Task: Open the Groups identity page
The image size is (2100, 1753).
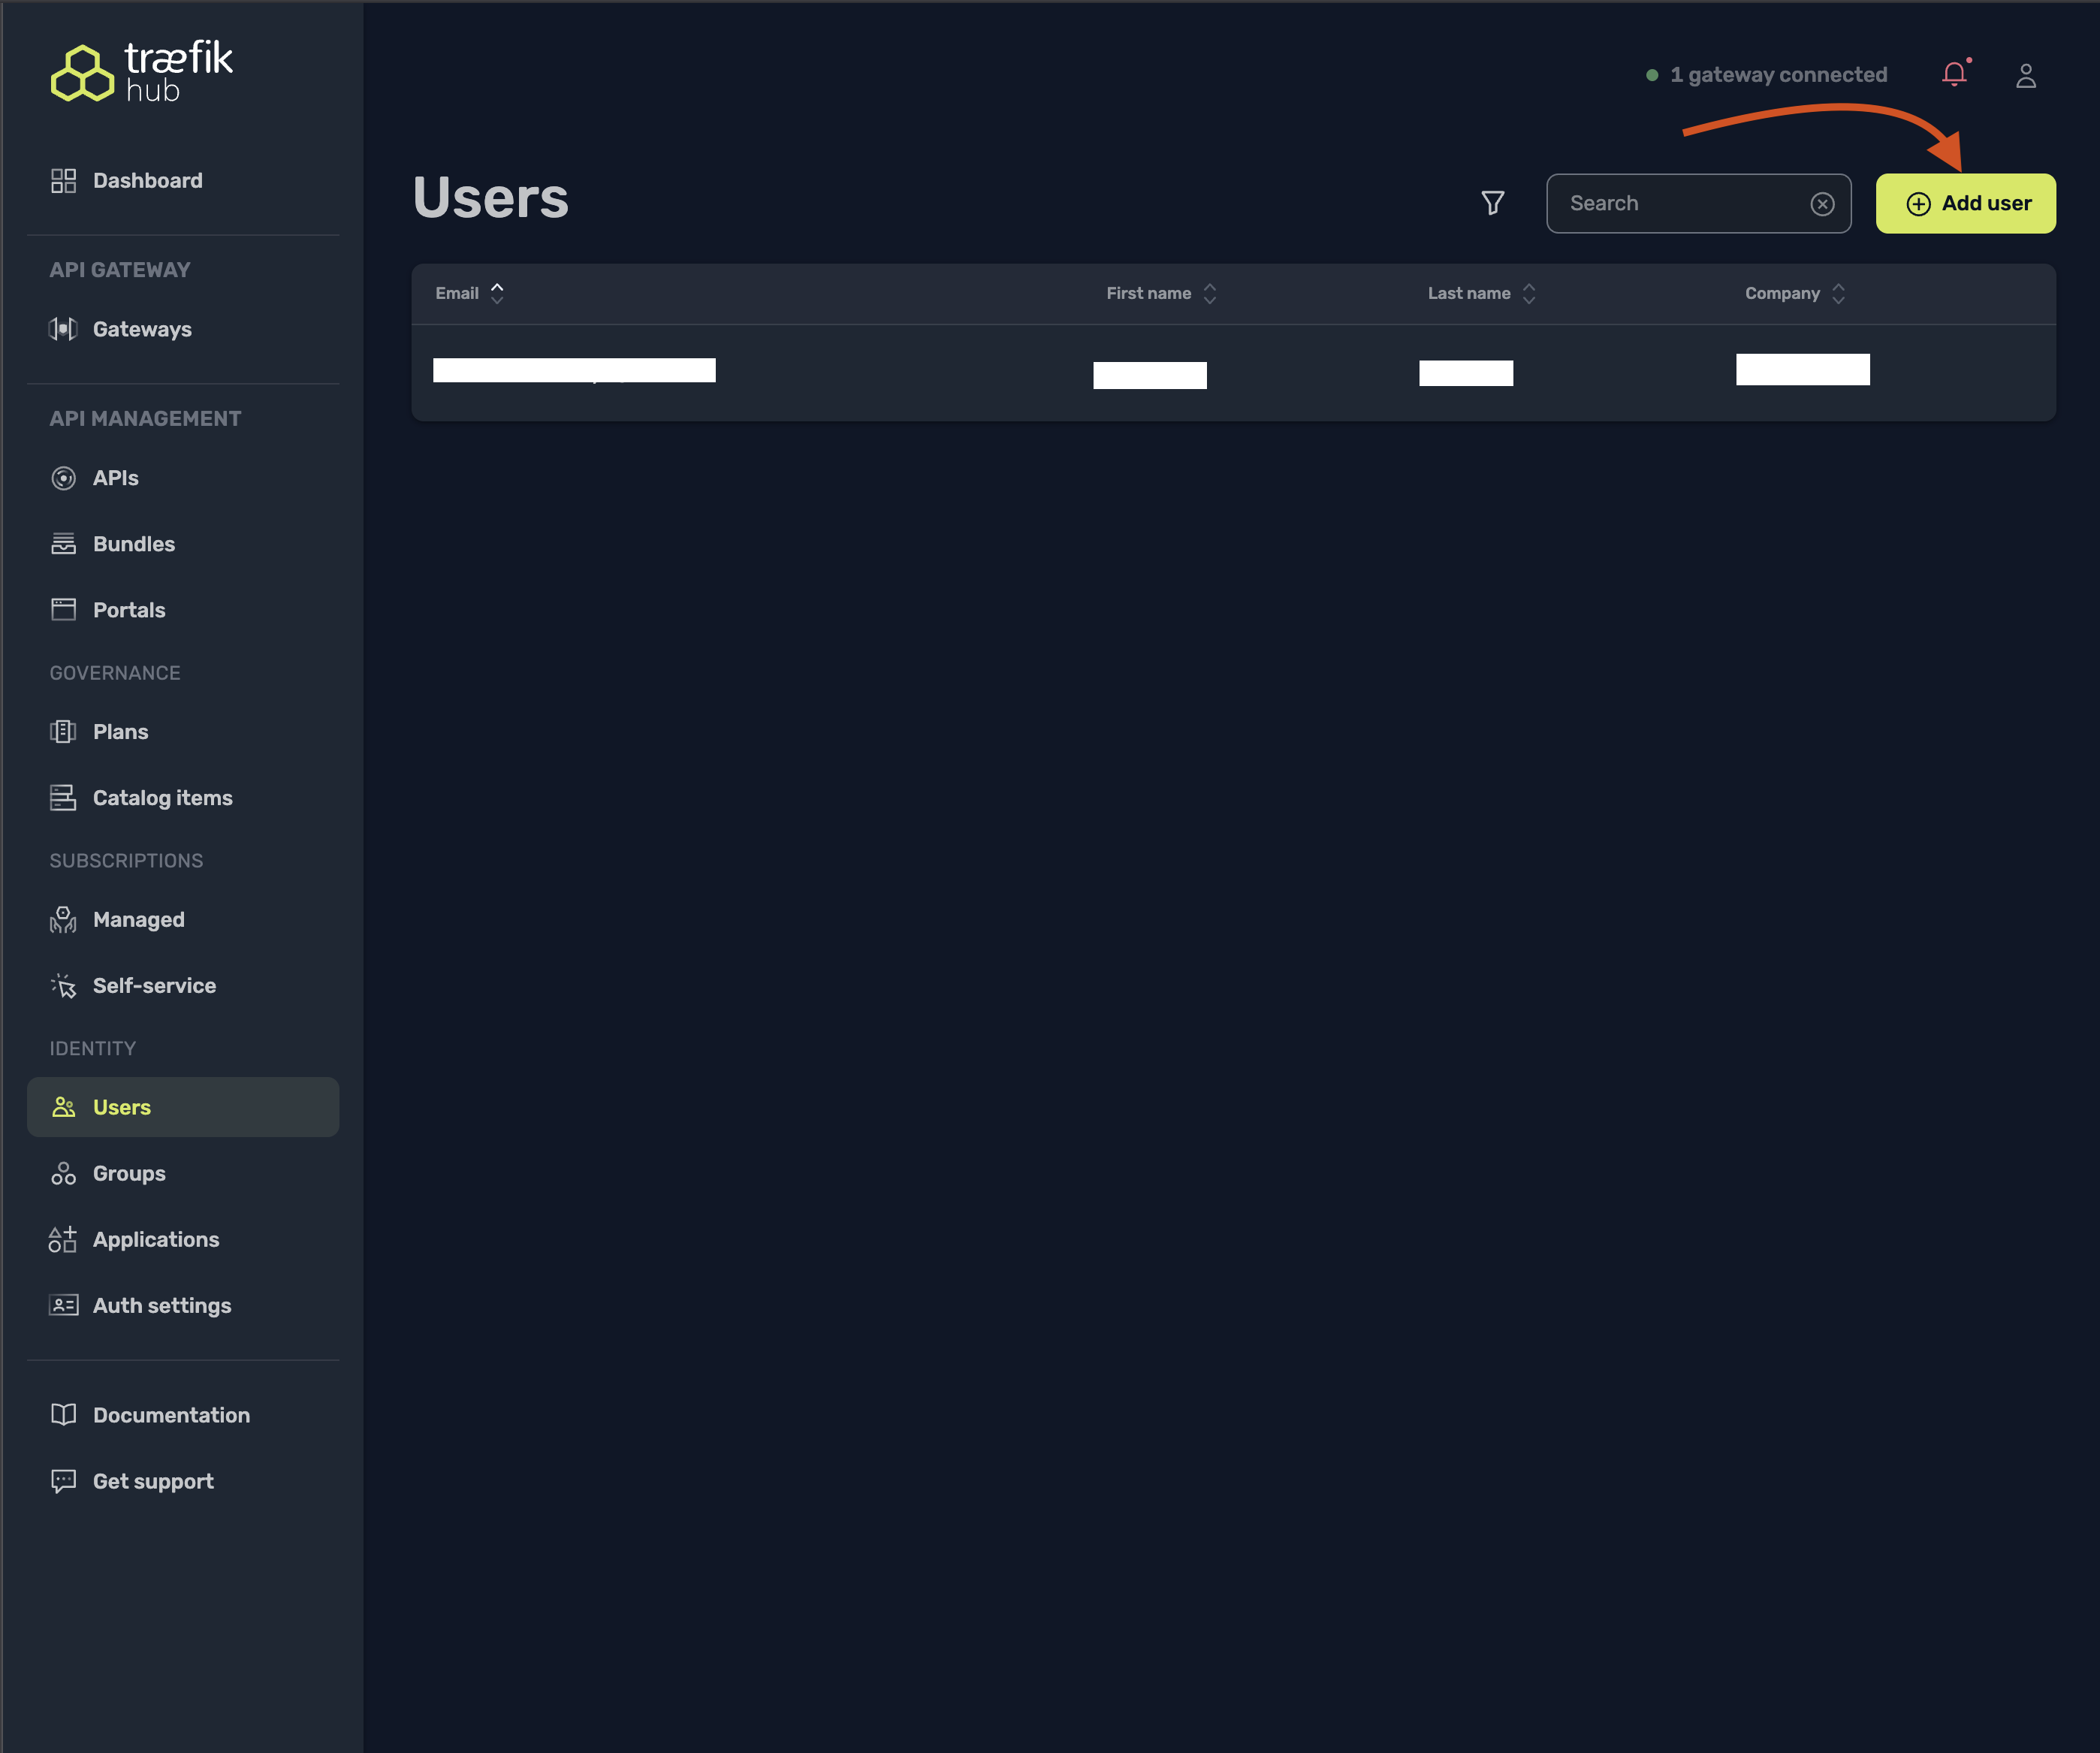Action: (x=128, y=1173)
